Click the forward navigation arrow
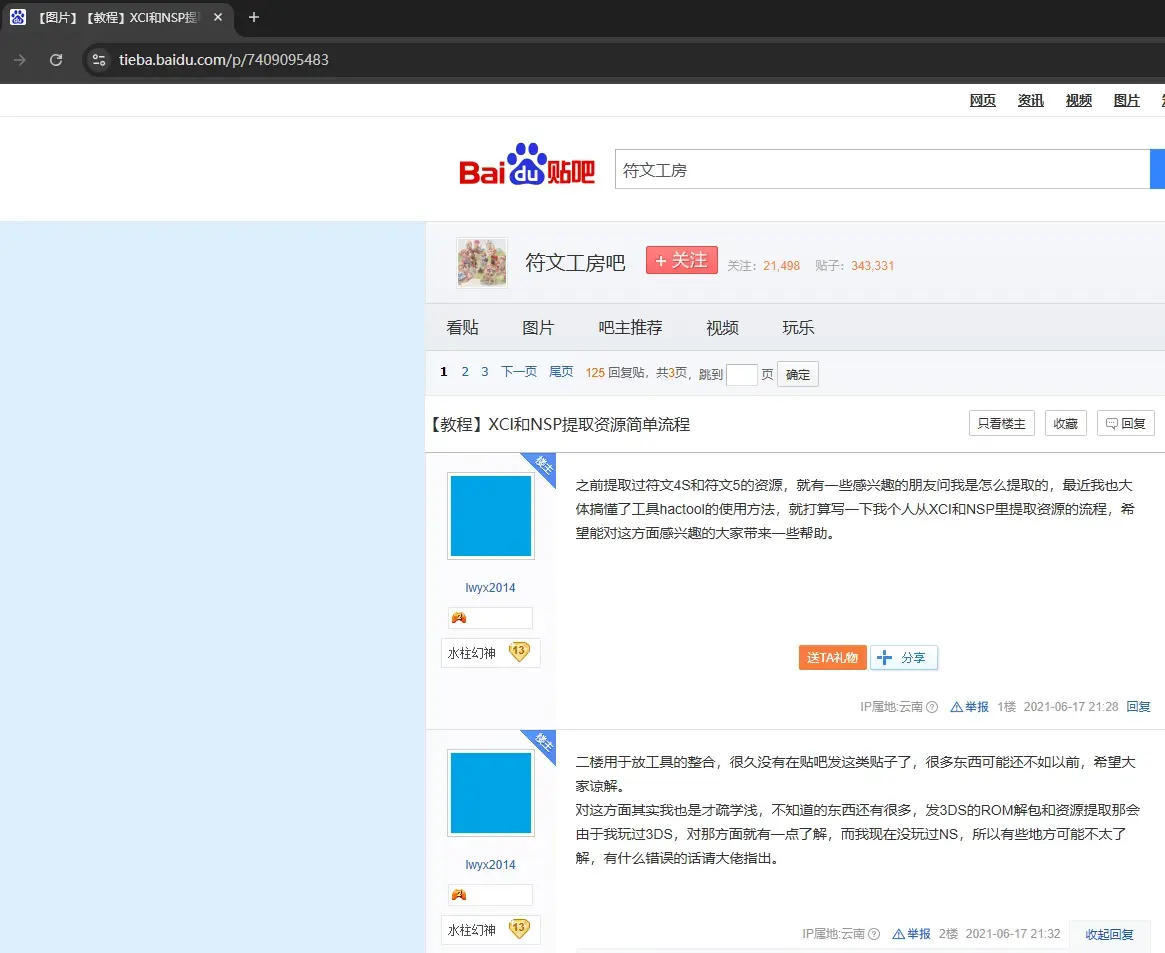 20,60
